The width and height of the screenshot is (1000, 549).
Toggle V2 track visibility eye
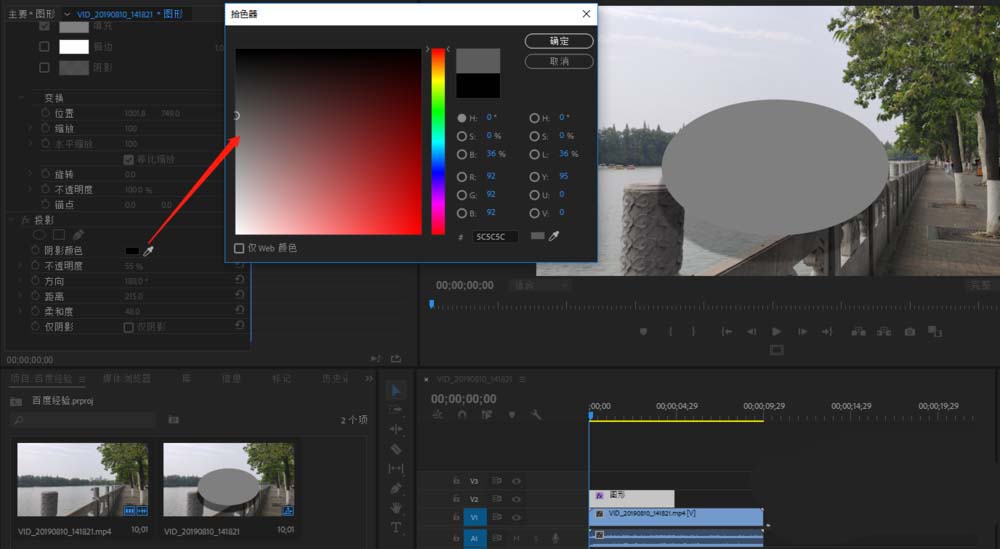pos(517,498)
